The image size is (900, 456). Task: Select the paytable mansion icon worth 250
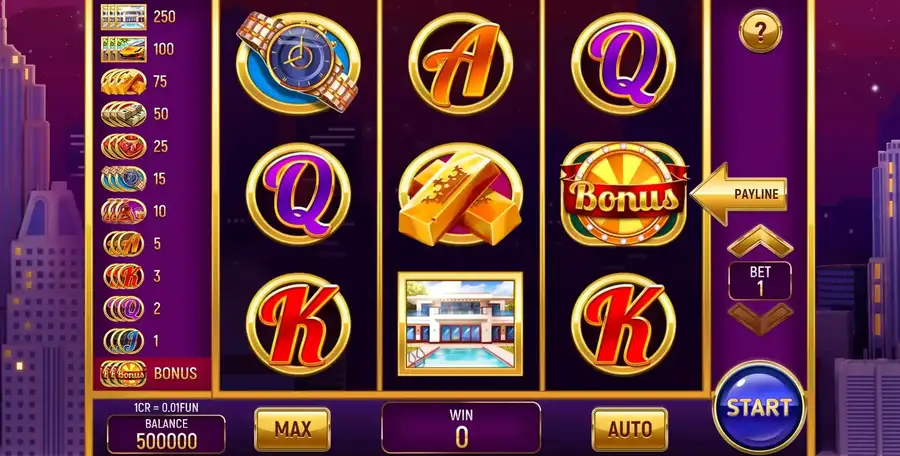[124, 17]
